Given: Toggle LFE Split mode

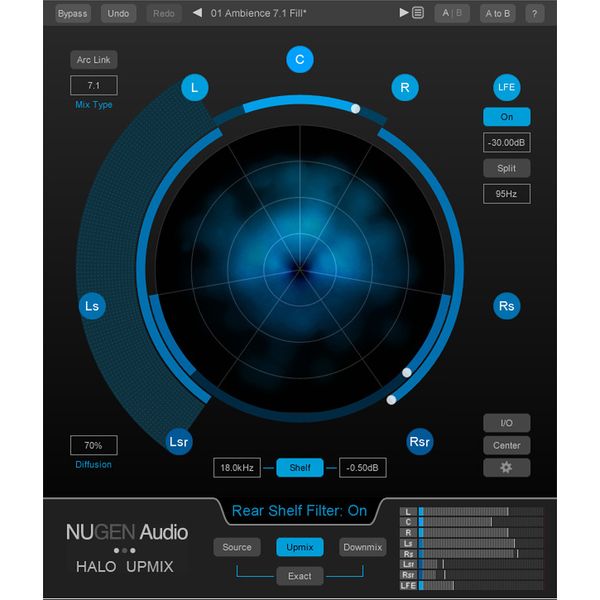Looking at the screenshot, I should 507,168.
